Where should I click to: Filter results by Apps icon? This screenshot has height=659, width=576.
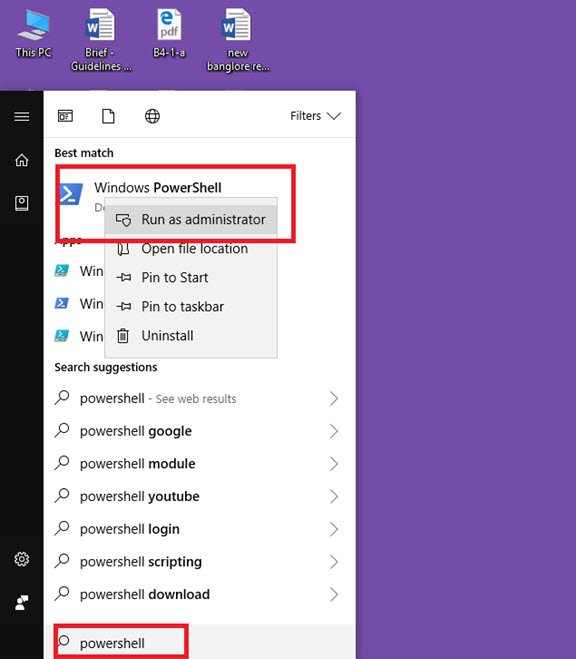click(65, 116)
